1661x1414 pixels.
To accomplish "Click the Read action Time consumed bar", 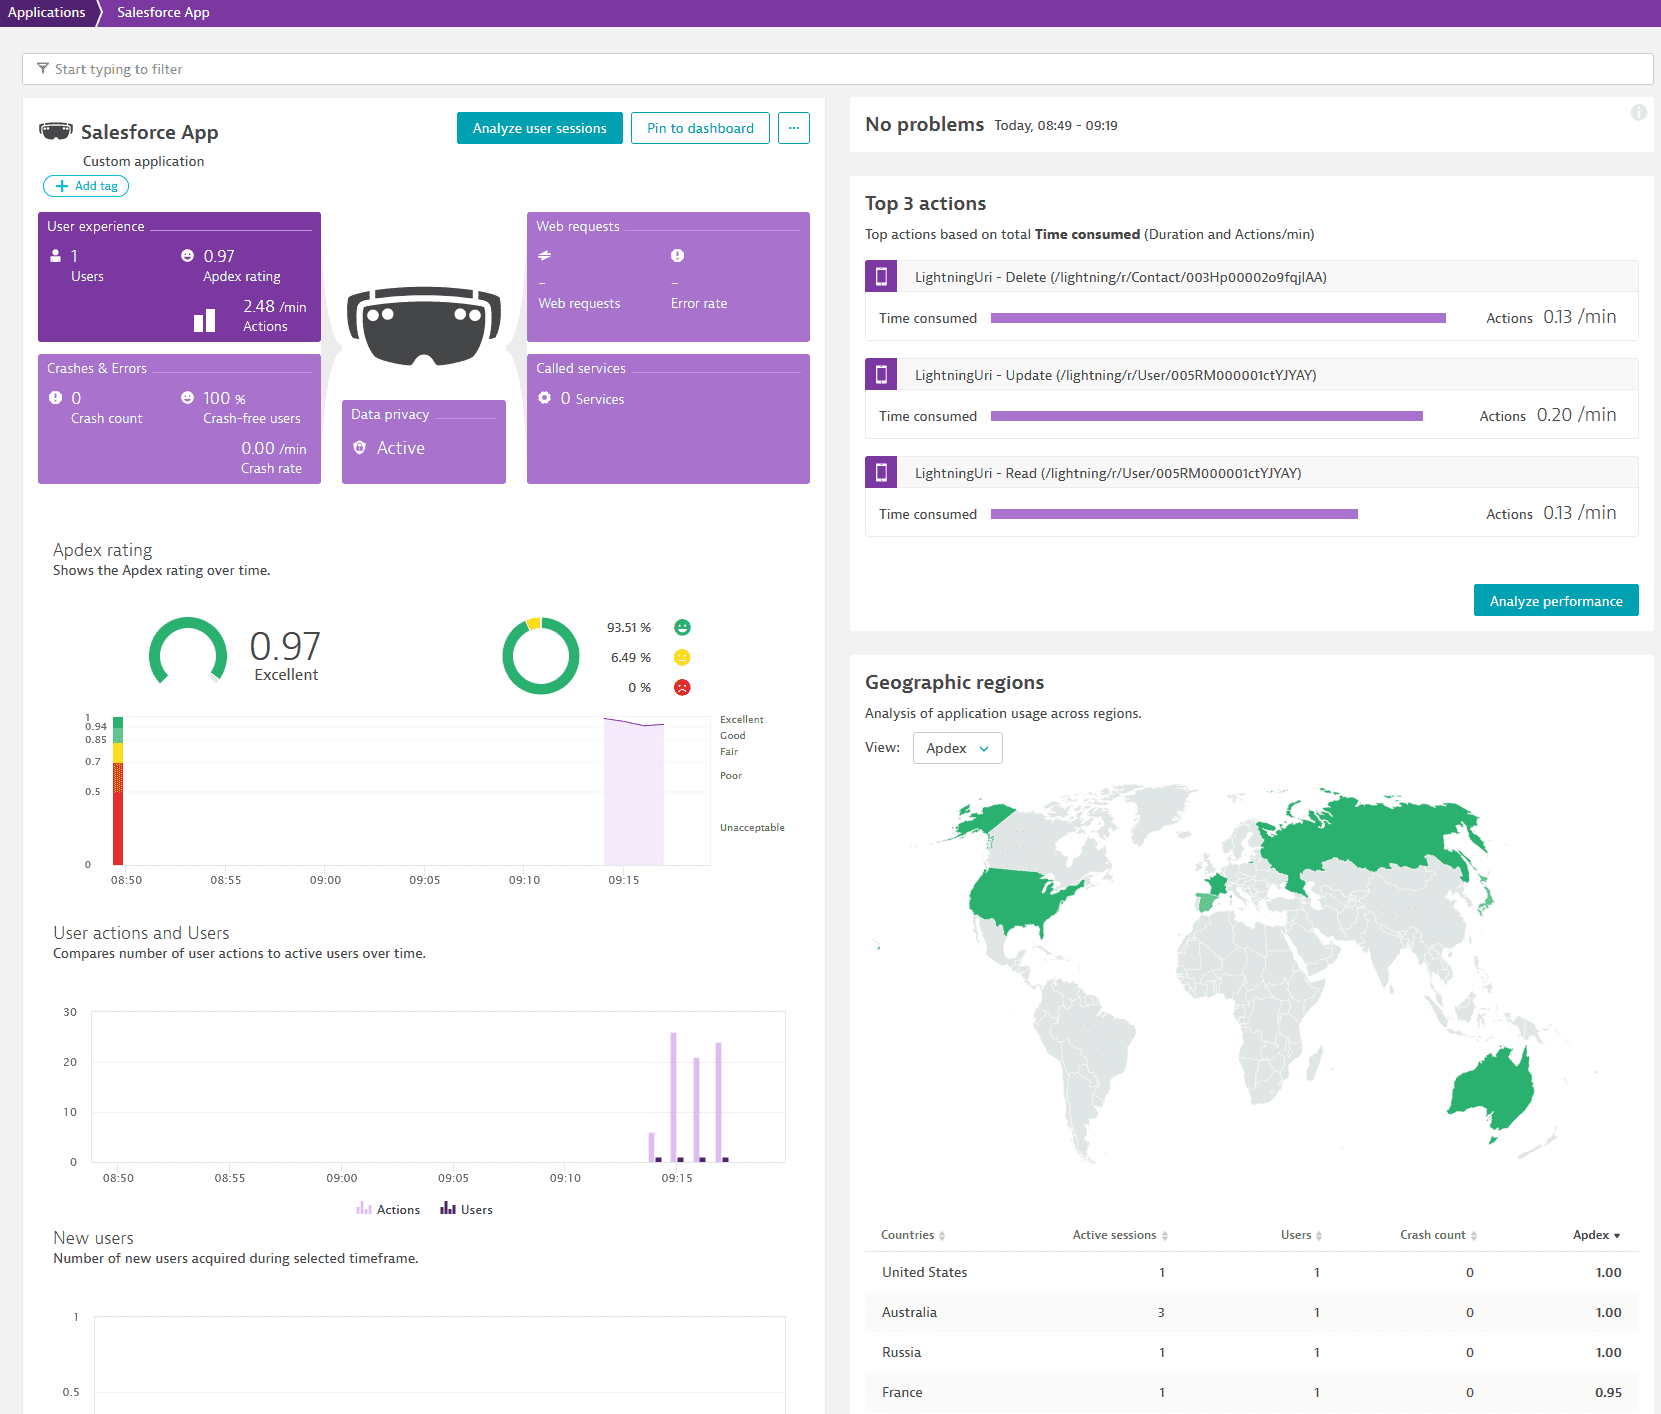I will (x=1174, y=514).
